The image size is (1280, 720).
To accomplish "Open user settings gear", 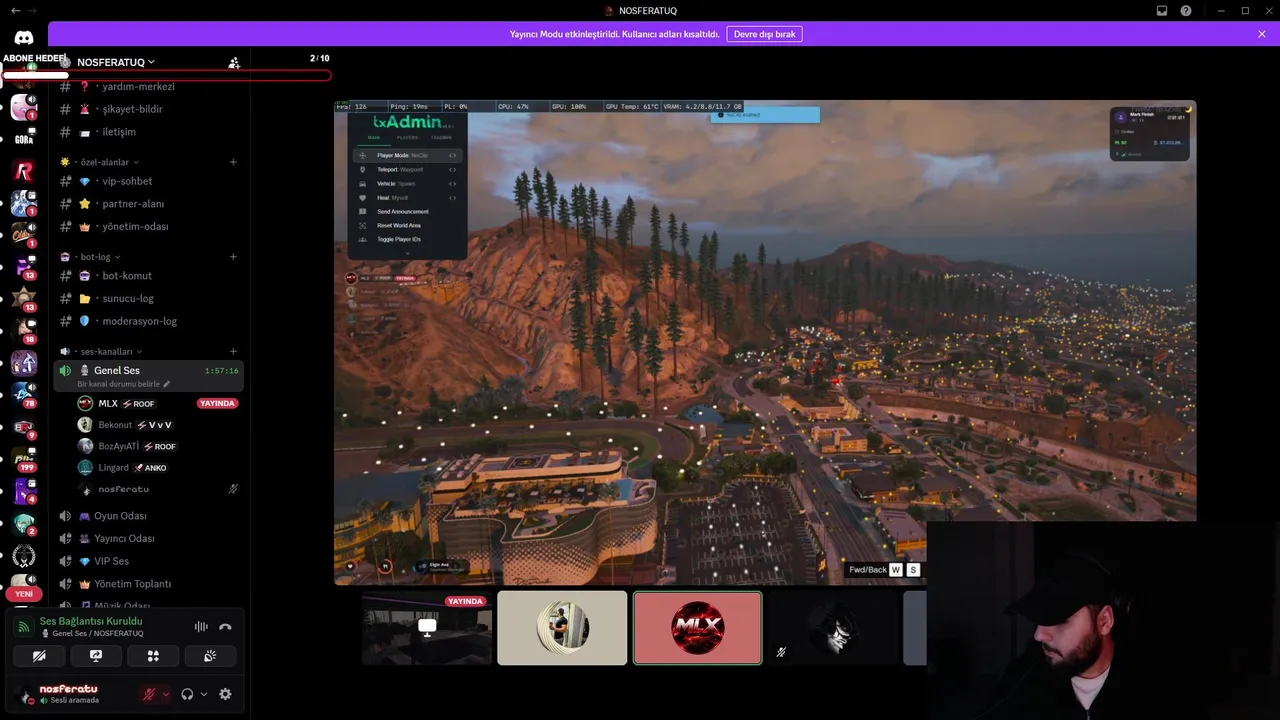I will [x=225, y=694].
